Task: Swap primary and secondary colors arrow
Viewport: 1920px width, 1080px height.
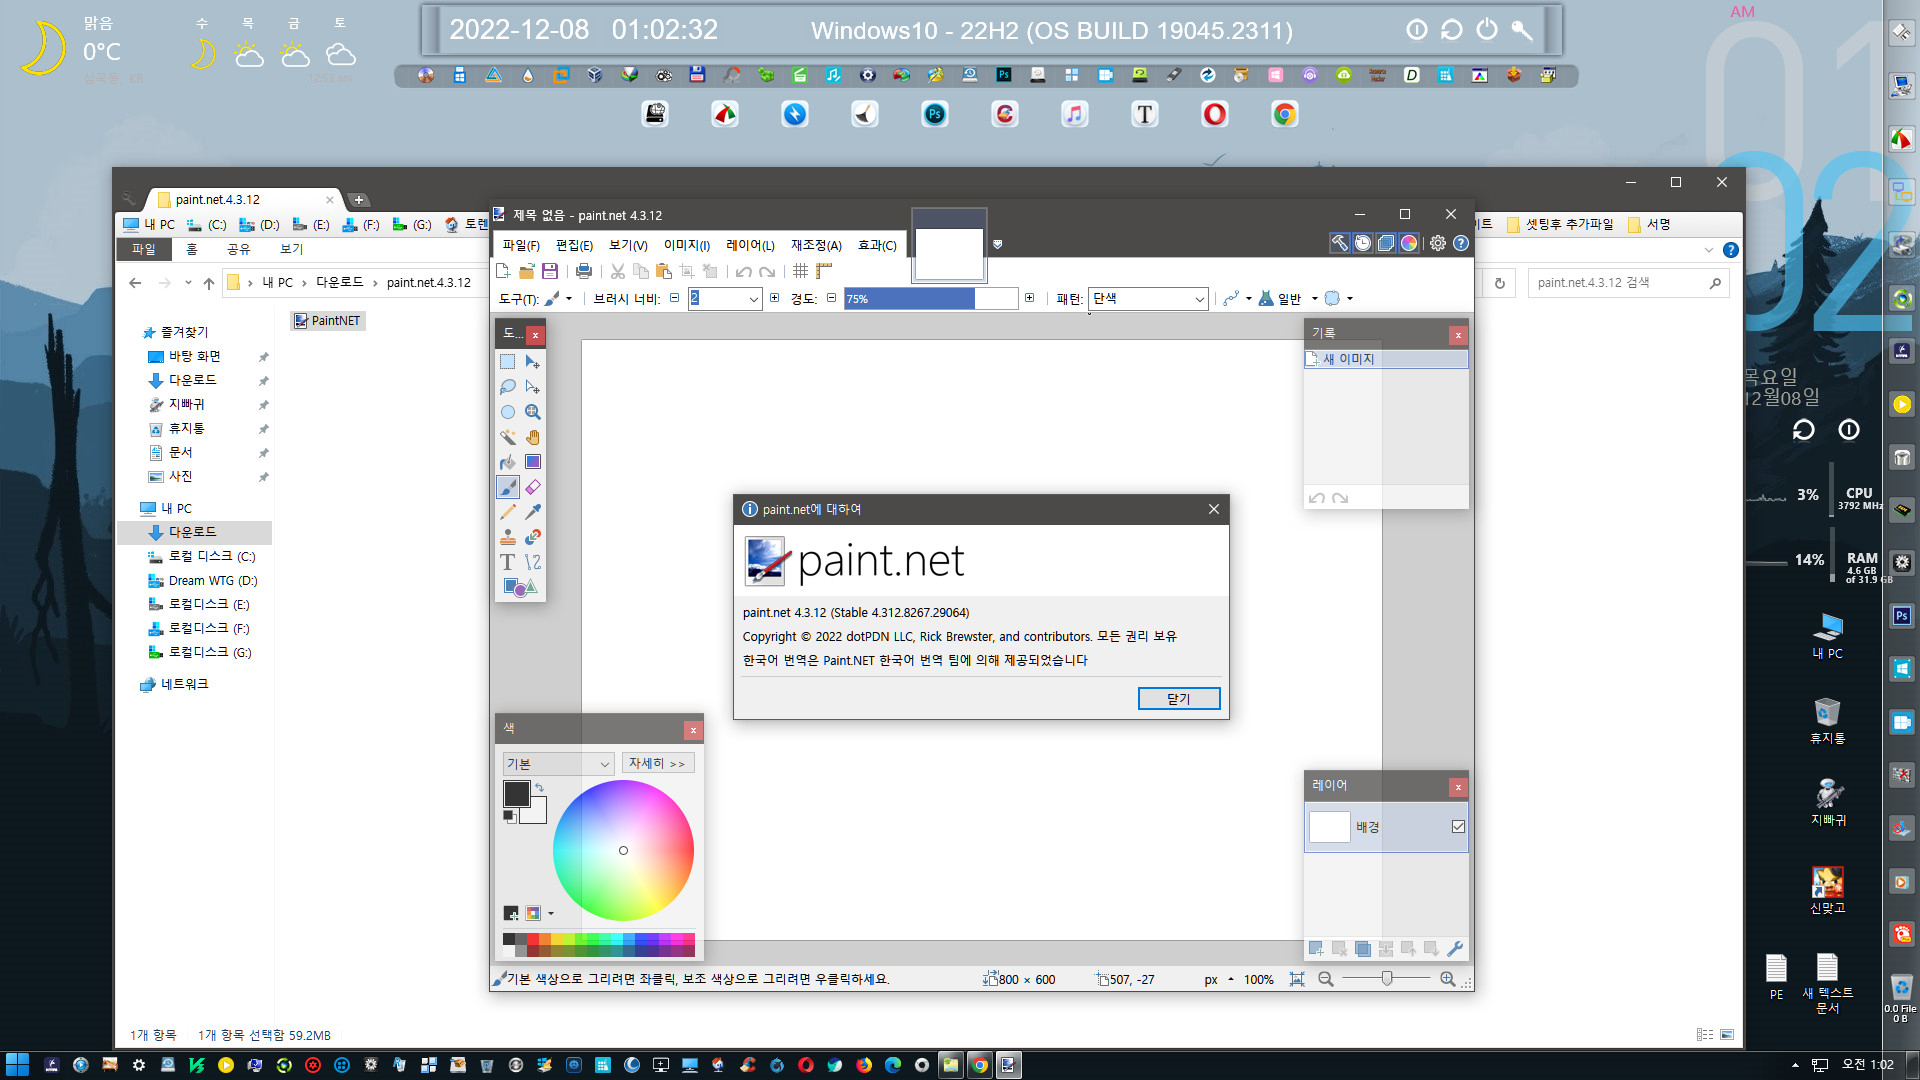Action: pyautogui.click(x=540, y=788)
